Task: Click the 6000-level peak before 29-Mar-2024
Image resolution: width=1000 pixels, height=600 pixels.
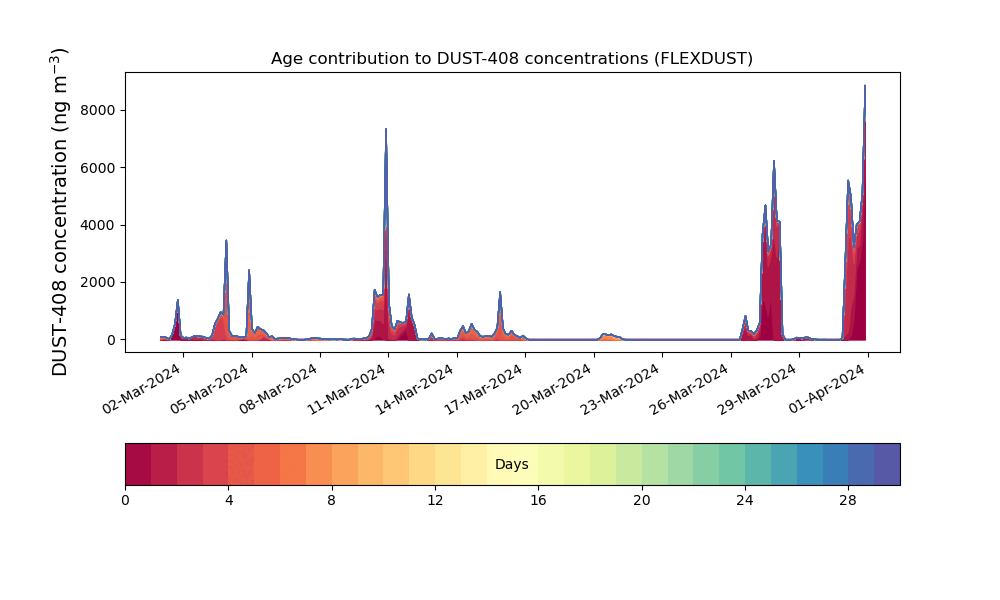Action: (x=774, y=162)
